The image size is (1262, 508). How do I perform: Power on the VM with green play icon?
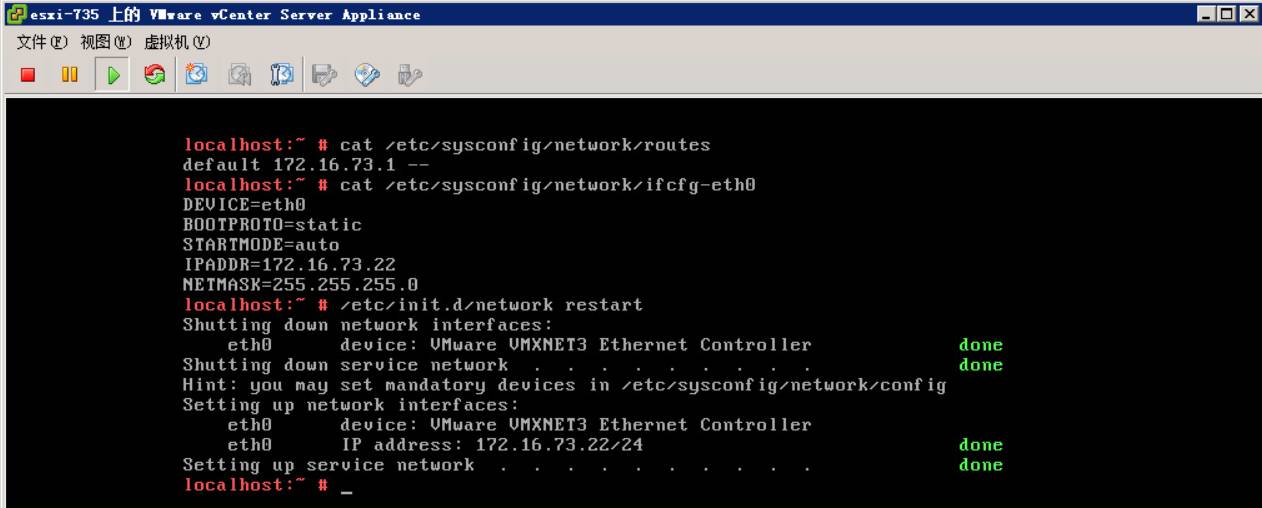click(113, 75)
